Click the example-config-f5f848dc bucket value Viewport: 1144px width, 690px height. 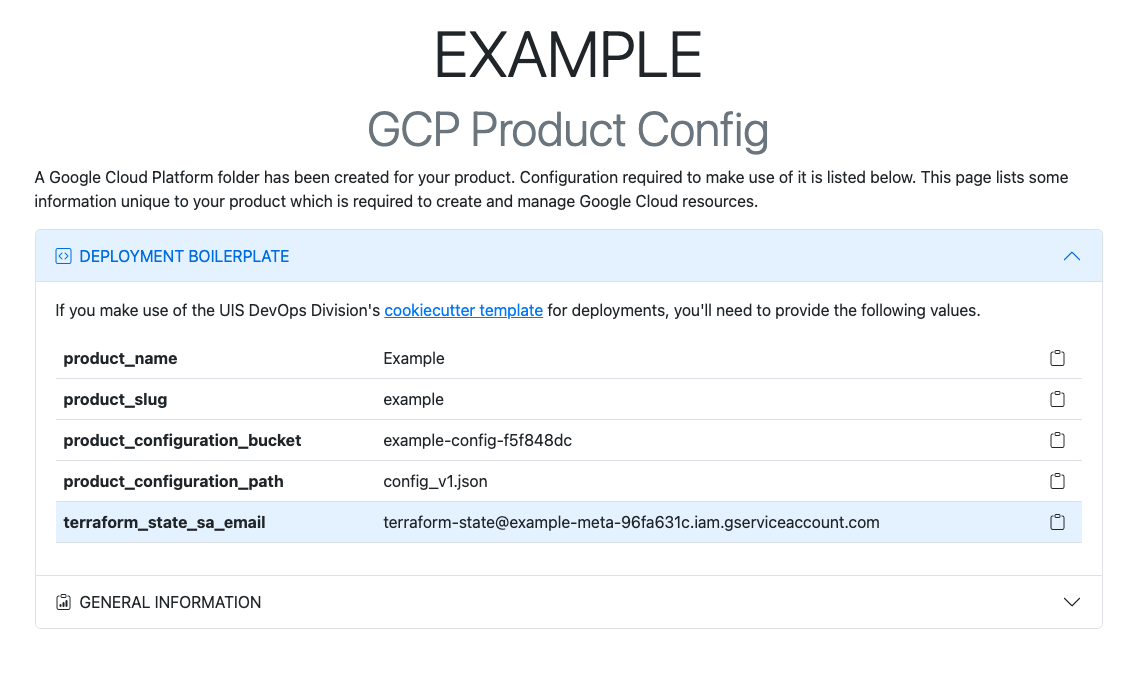(x=477, y=440)
